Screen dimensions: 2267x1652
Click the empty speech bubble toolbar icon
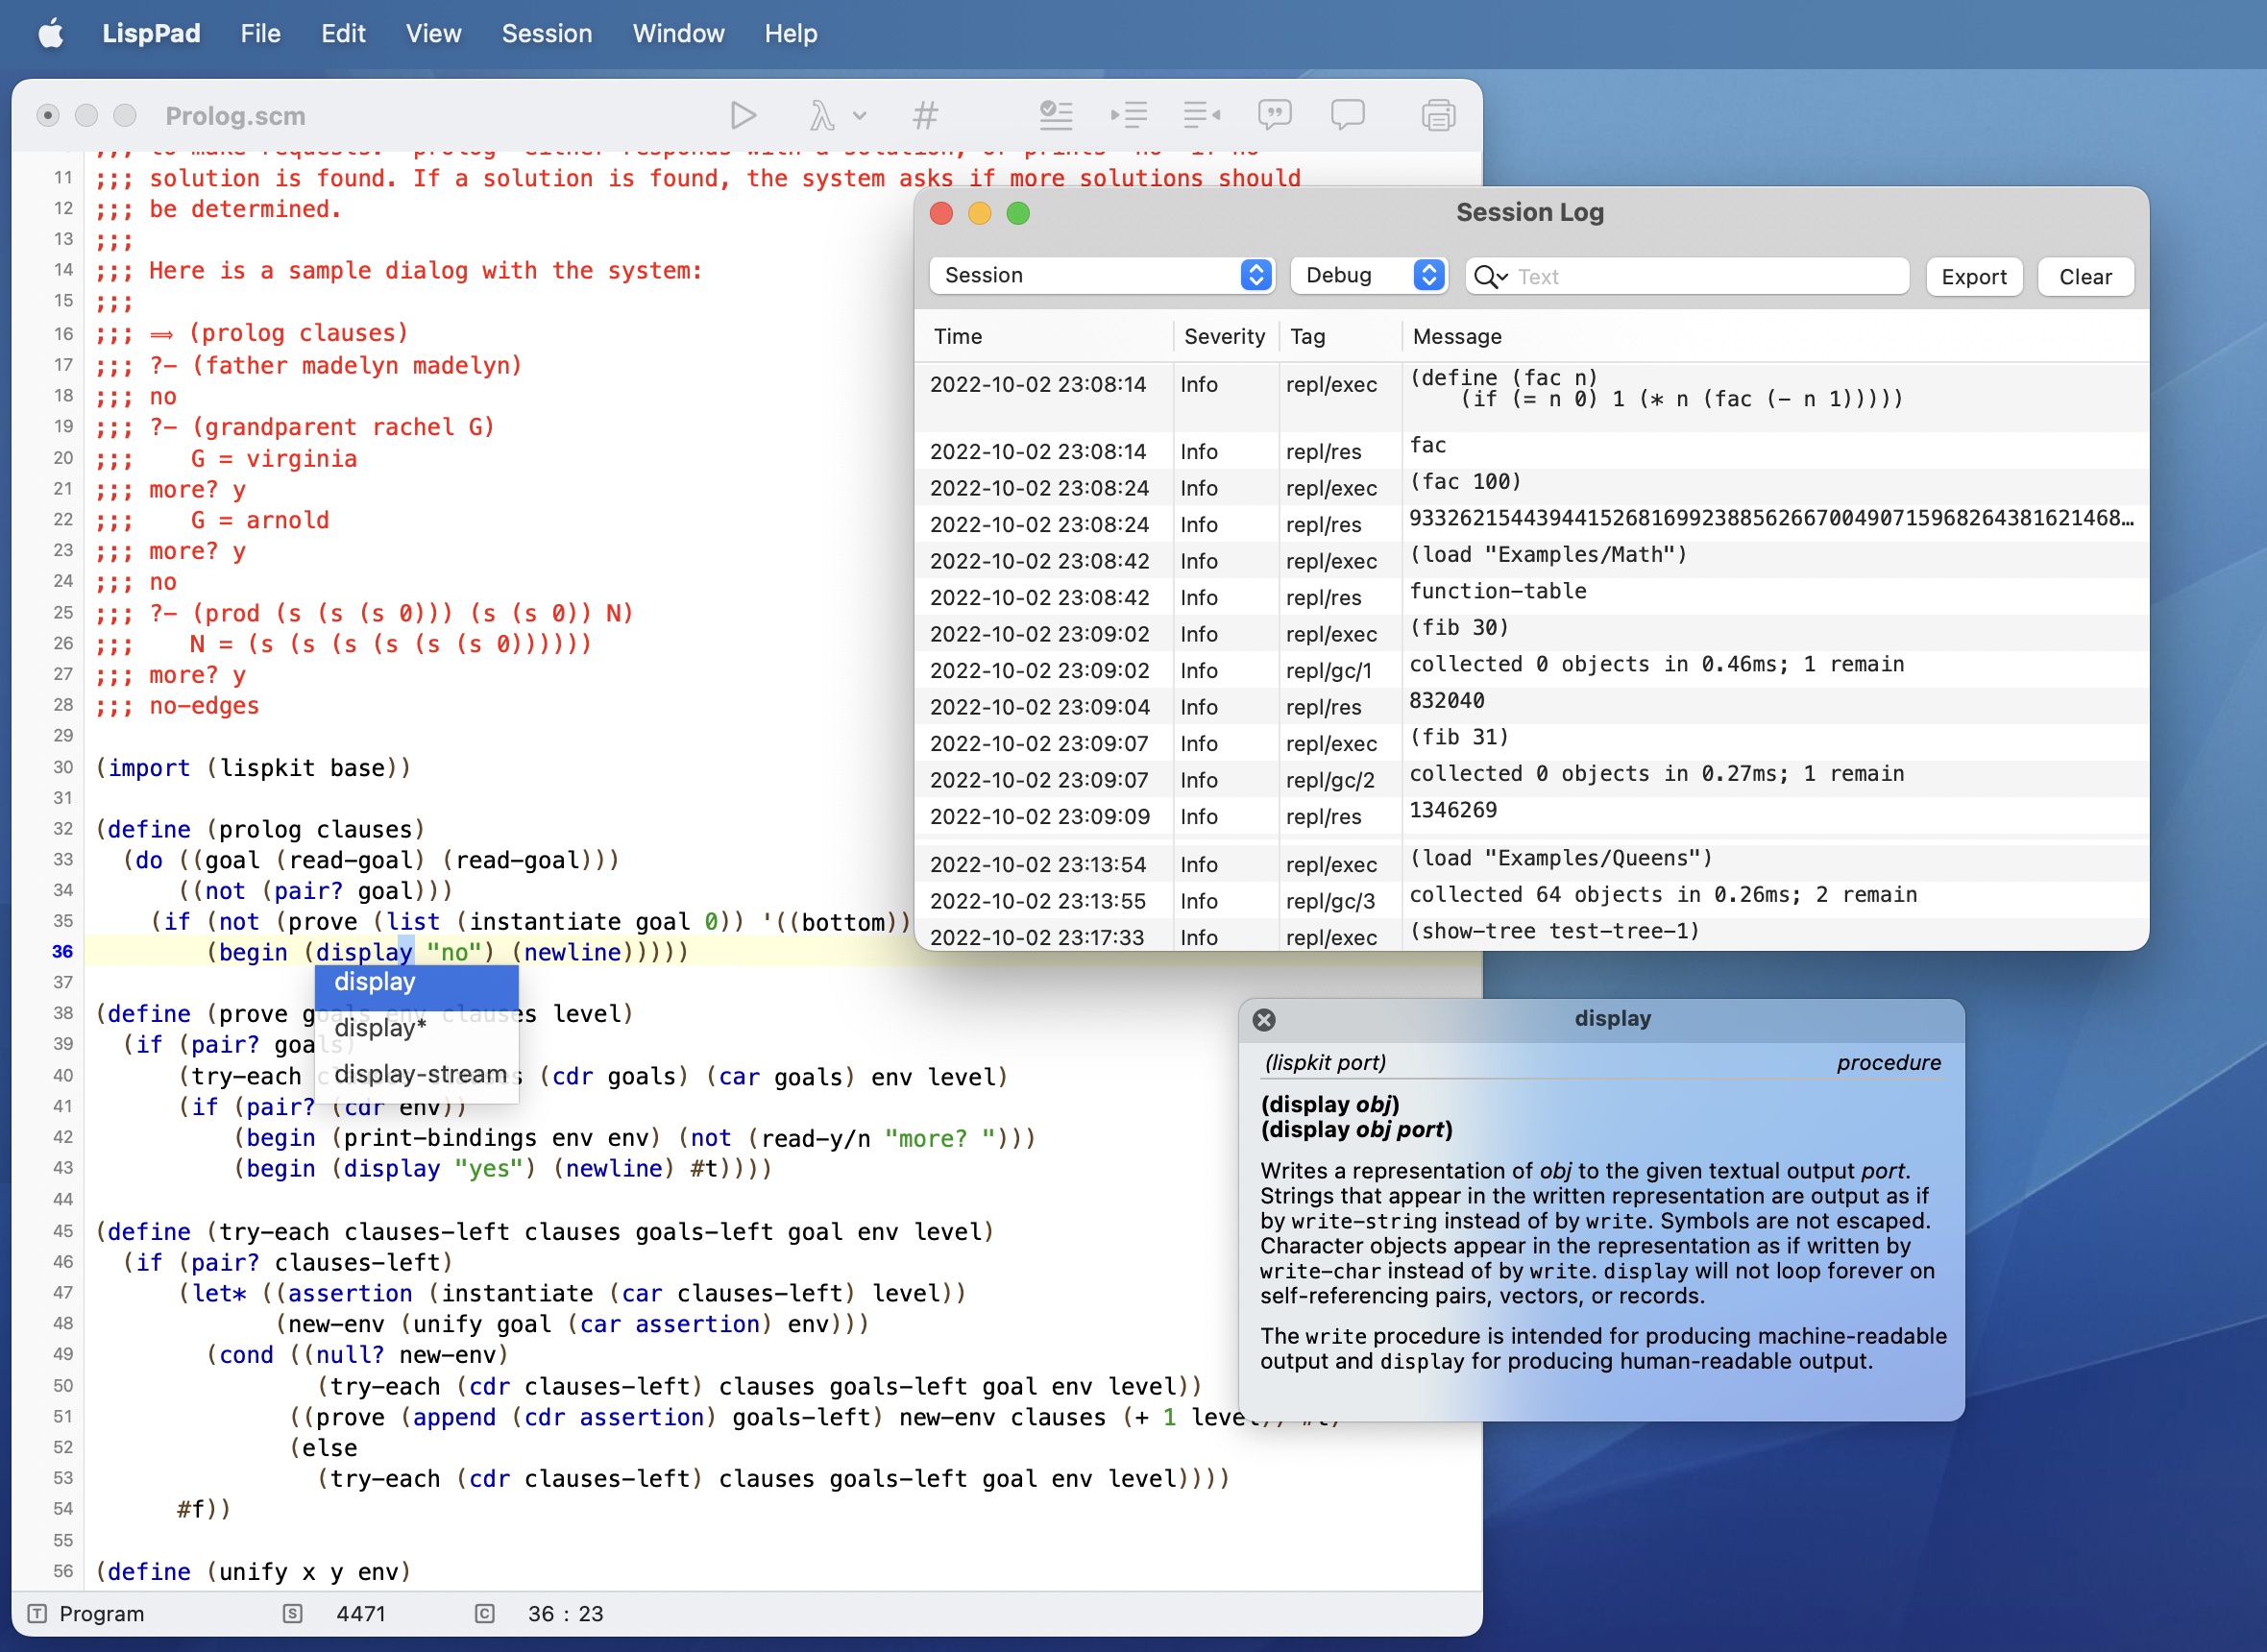(1347, 116)
